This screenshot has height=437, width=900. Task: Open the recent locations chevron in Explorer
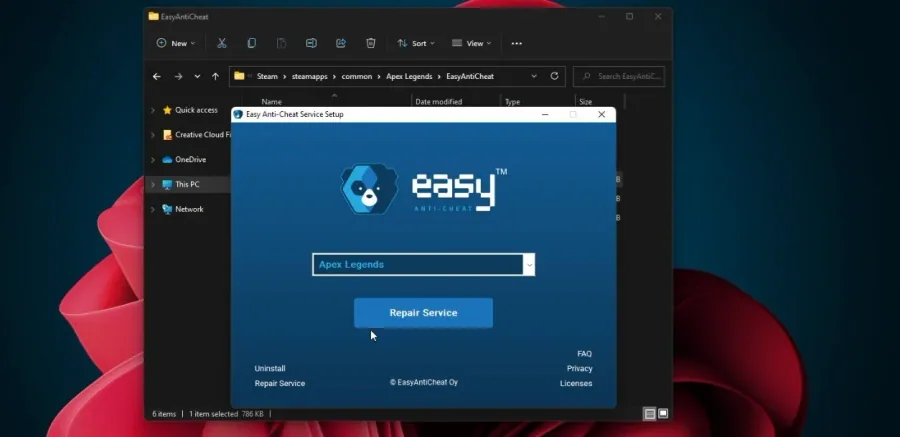[x=197, y=76]
